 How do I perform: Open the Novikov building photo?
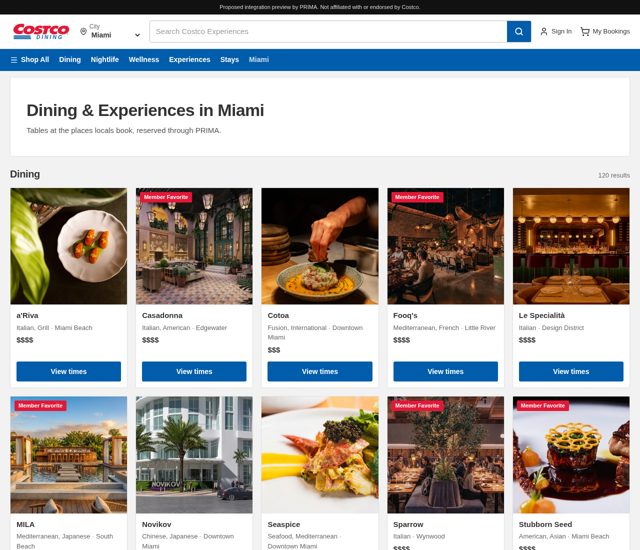point(194,455)
